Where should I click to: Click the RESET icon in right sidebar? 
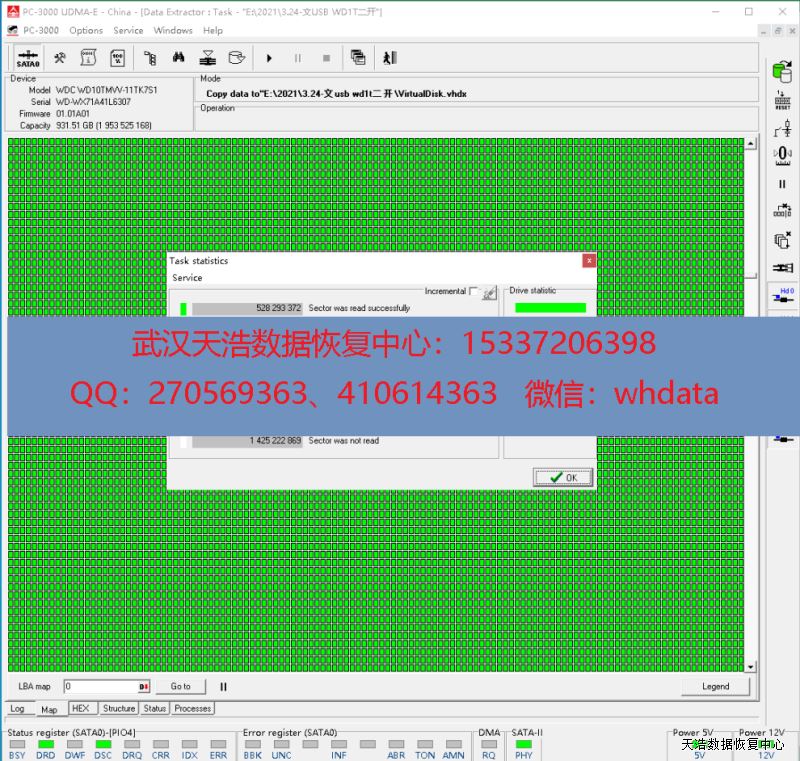783,100
